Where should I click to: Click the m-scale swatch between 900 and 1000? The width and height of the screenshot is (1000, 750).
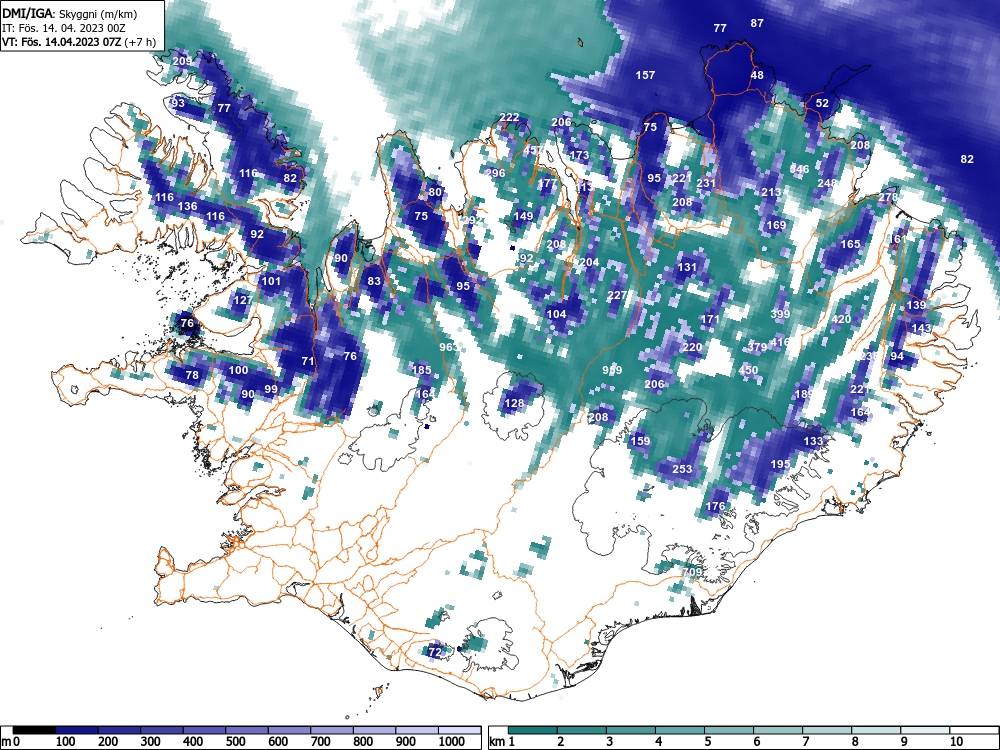[417, 730]
